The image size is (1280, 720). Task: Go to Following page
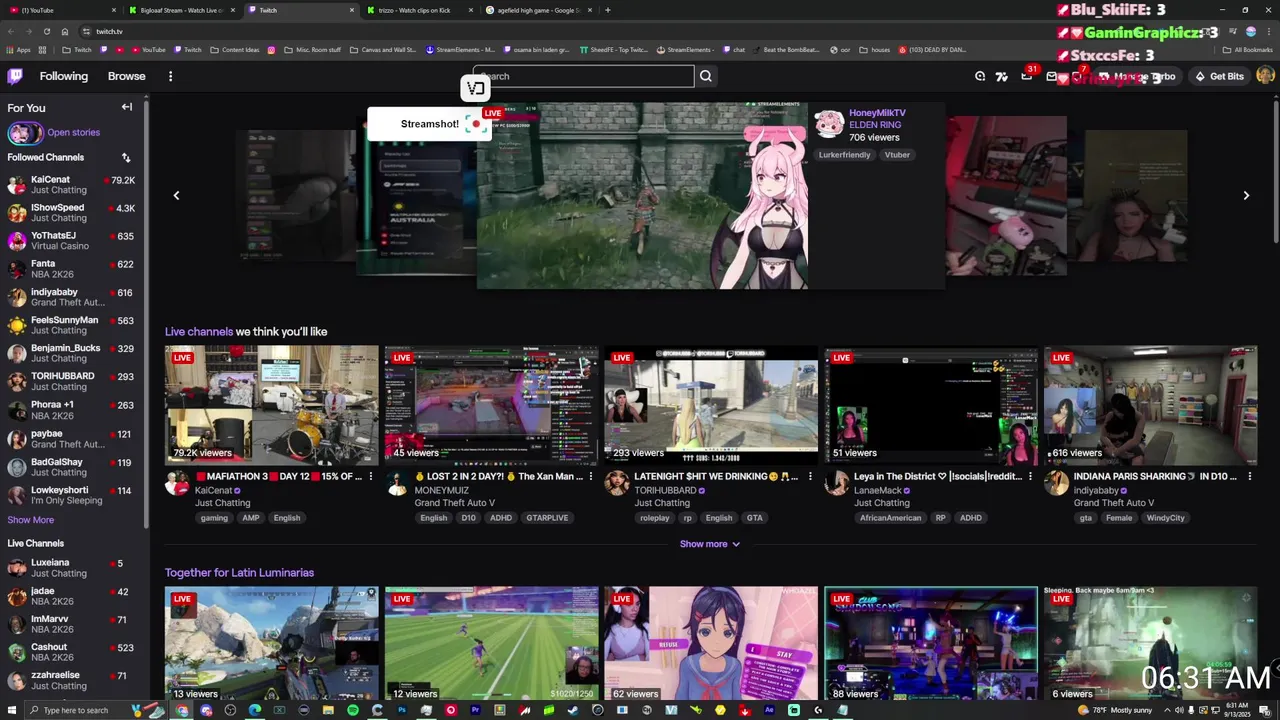[x=64, y=76]
